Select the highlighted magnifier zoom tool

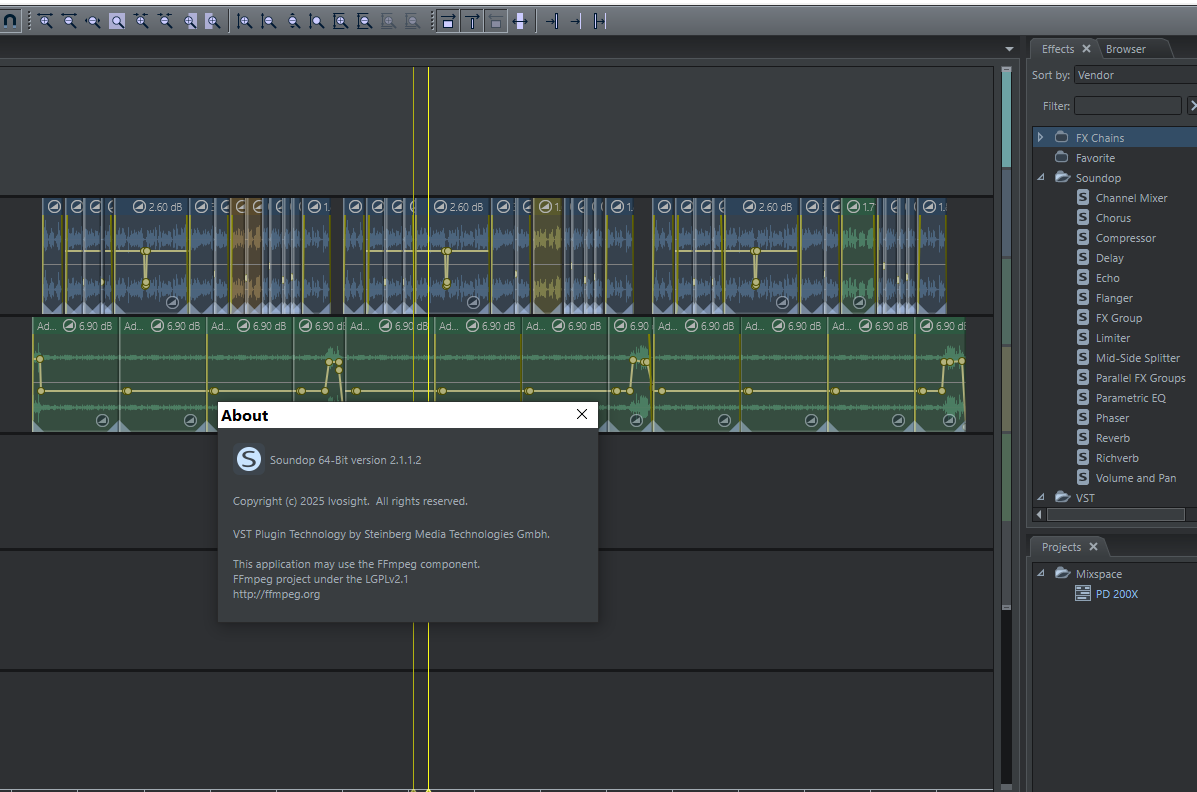[x=117, y=20]
